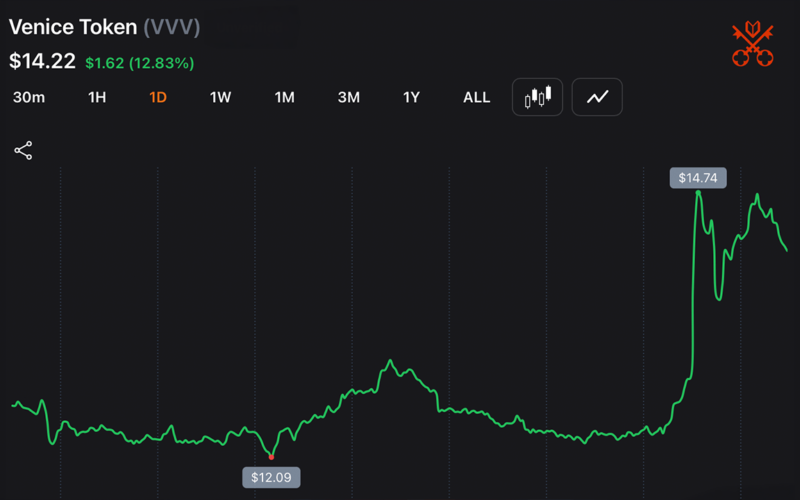Select the 1H time range
800x500 pixels.
click(97, 97)
